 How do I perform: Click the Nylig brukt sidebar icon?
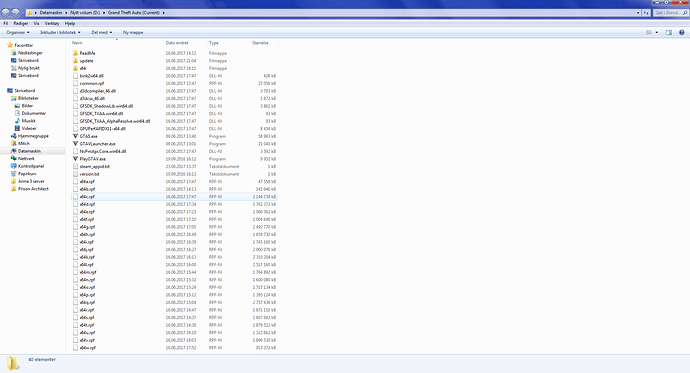coord(14,68)
